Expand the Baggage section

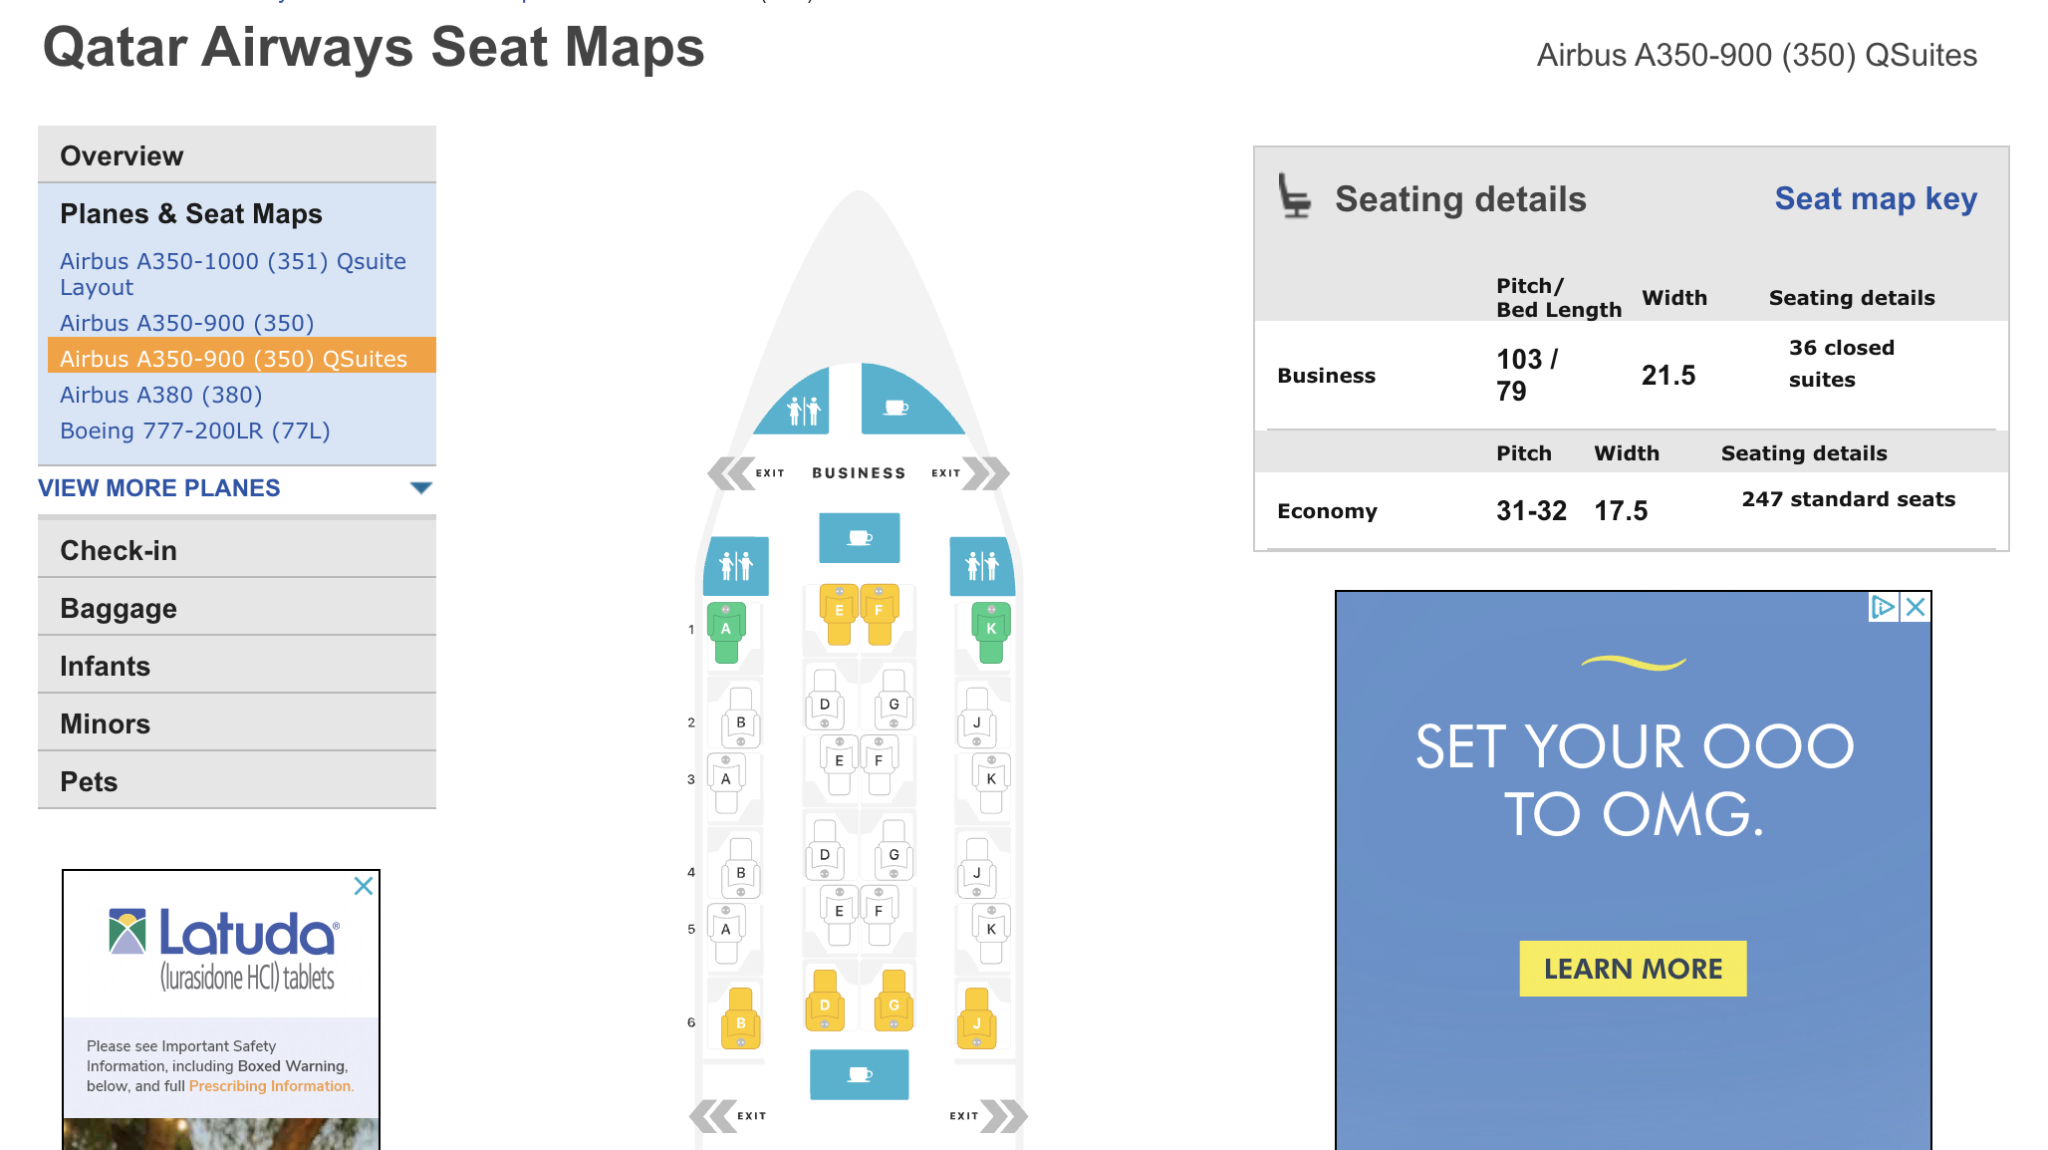(118, 608)
